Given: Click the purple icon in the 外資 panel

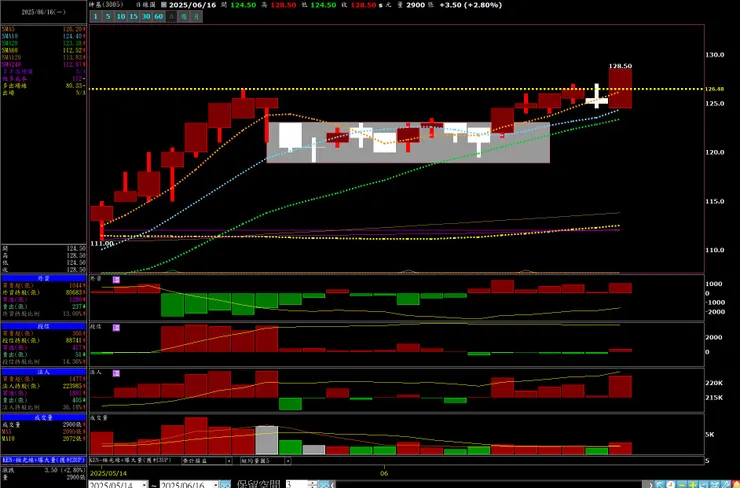Looking at the screenshot, I should coord(116,280).
